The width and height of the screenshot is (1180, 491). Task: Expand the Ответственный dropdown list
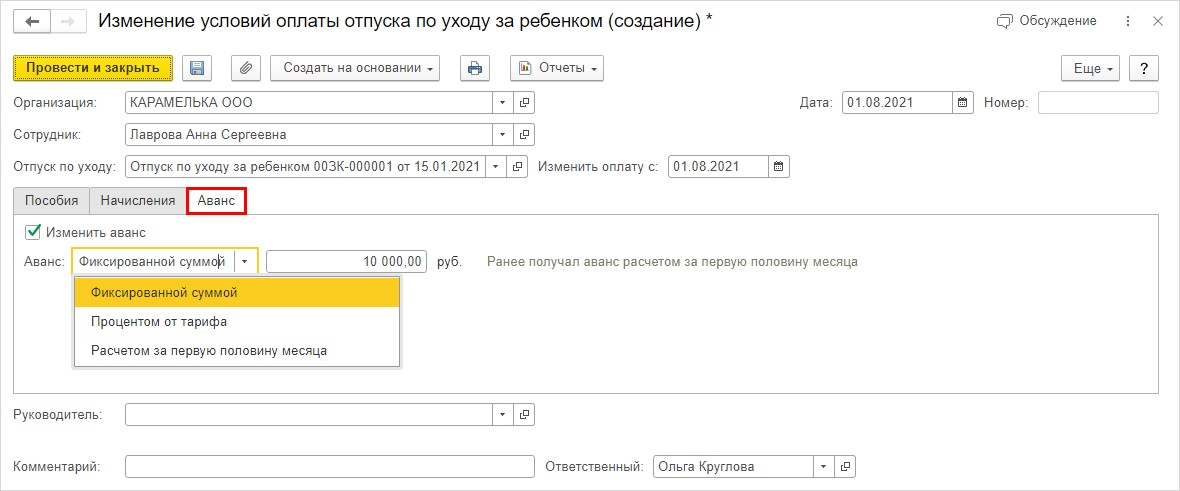825,467
